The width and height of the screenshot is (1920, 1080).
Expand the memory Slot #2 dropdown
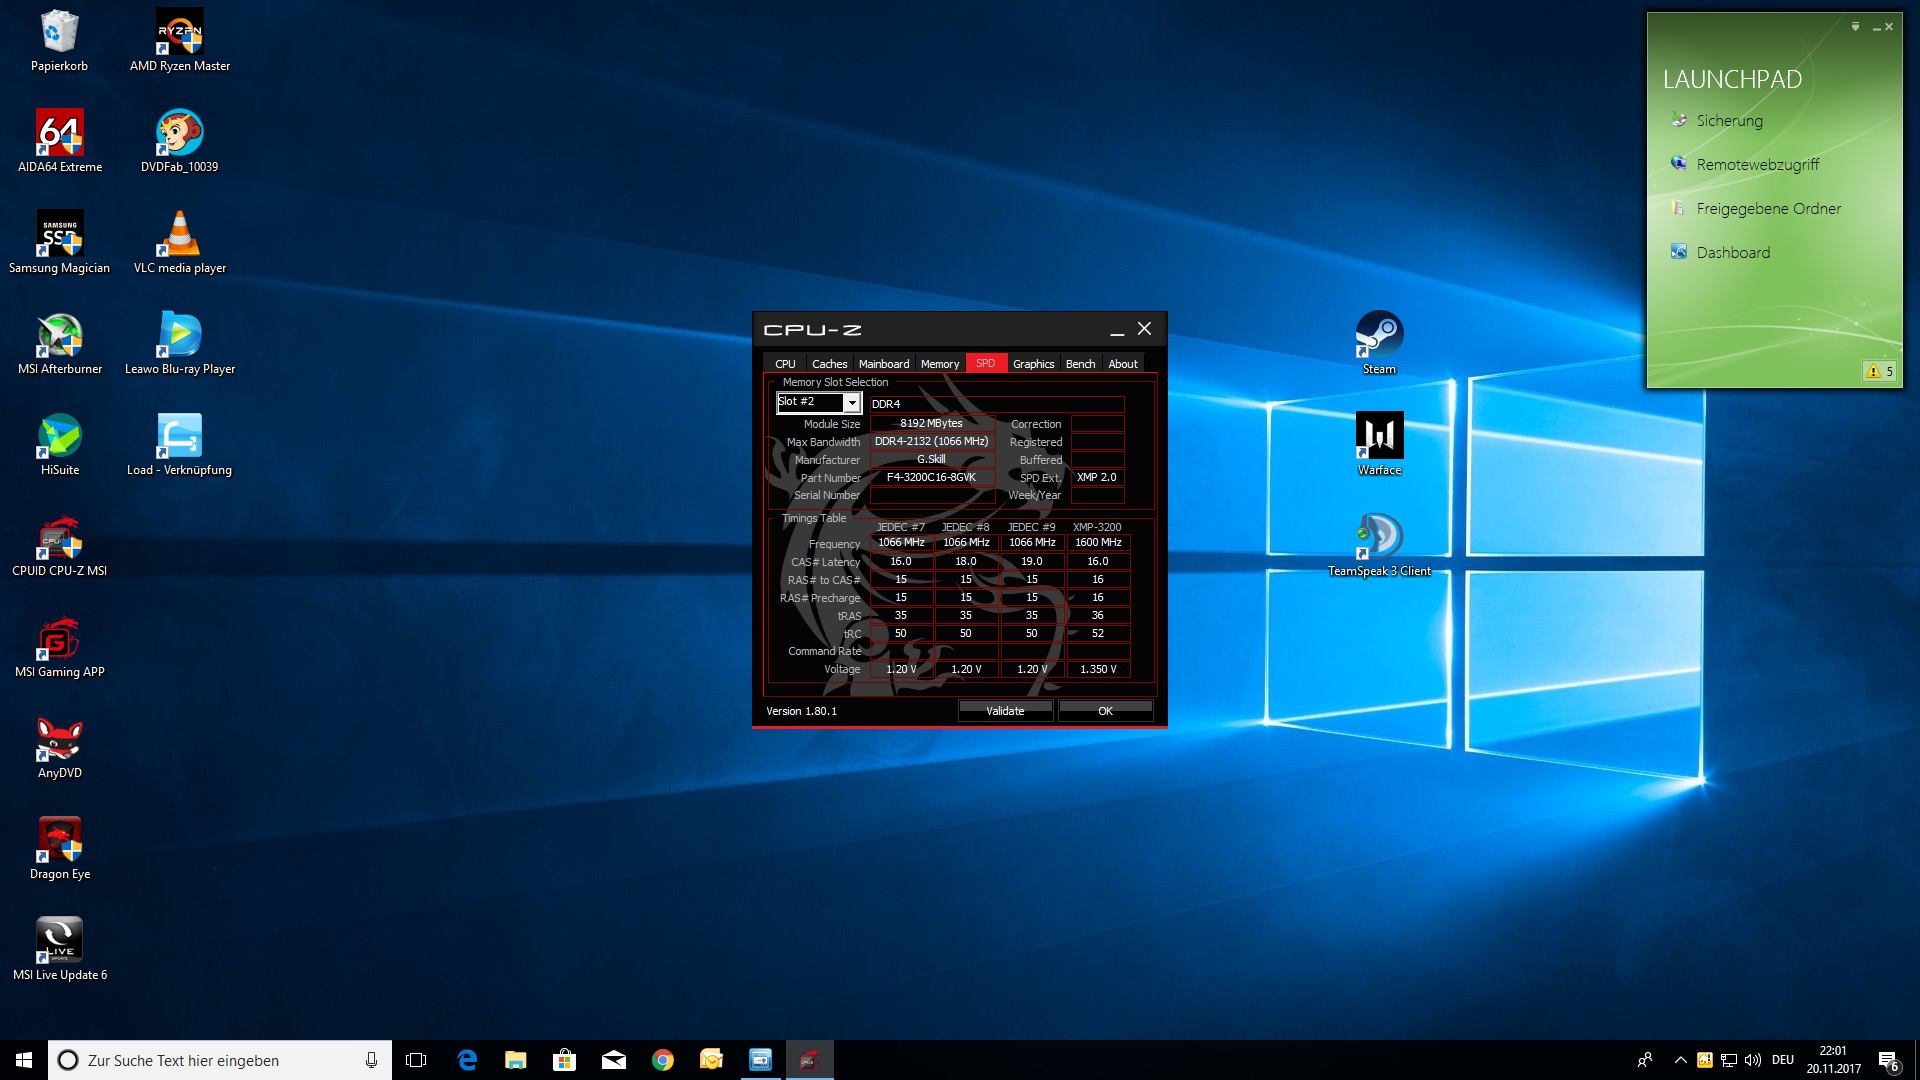(x=852, y=402)
